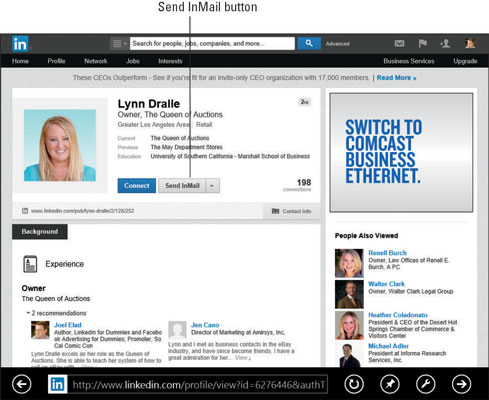Screen dimensions: 489x400
Task: Click the Upgrade link
Action: [x=465, y=61]
